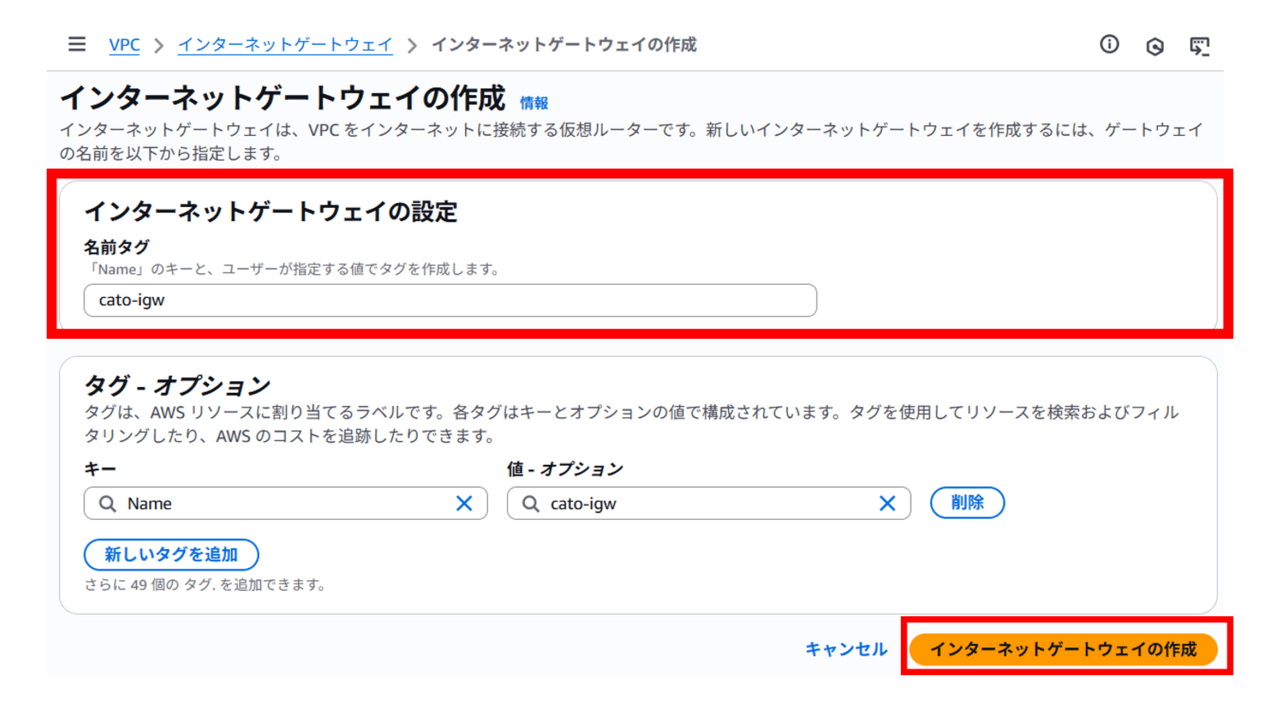Image resolution: width=1280 pixels, height=712 pixels.
Task: Open the side navigation hamburger menu
Action: [77, 45]
